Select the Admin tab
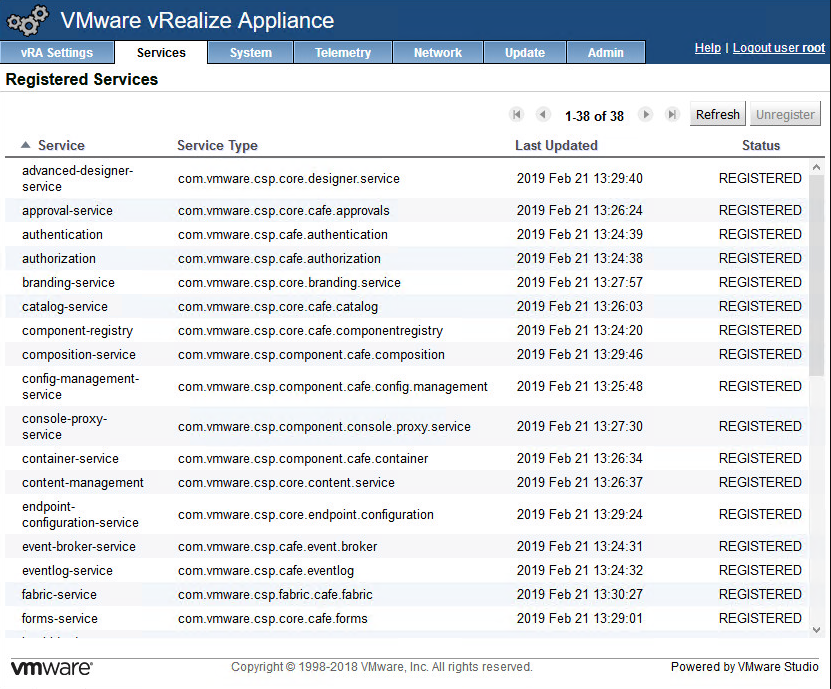 [x=605, y=53]
